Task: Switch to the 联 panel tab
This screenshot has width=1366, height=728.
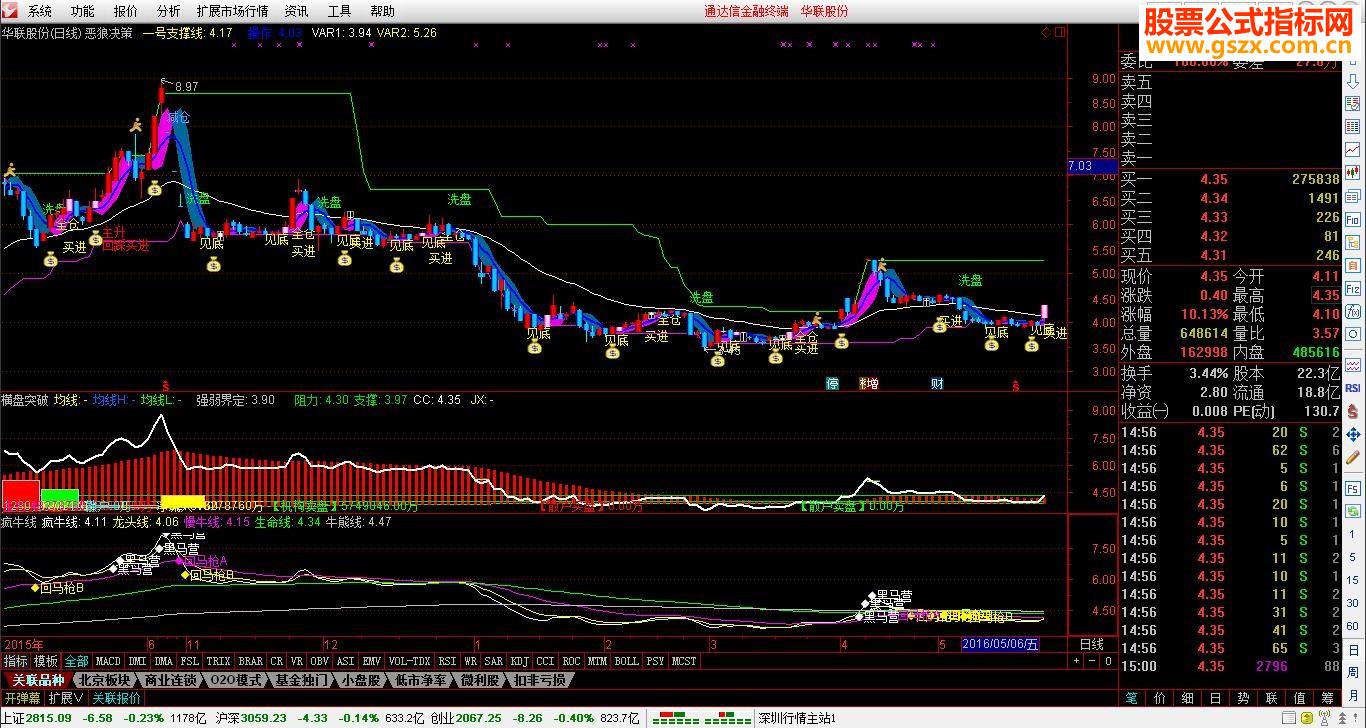Action: pos(1272,698)
